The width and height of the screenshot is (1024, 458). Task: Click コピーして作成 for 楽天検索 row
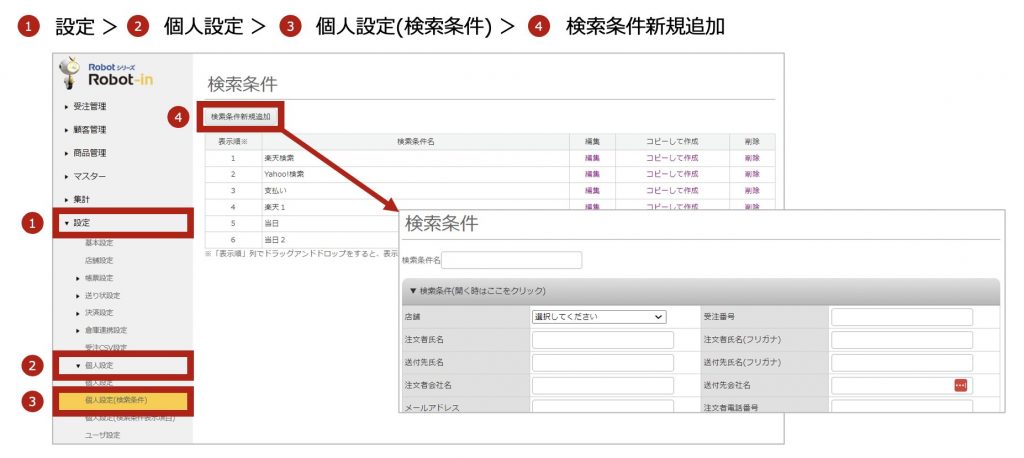(672, 158)
